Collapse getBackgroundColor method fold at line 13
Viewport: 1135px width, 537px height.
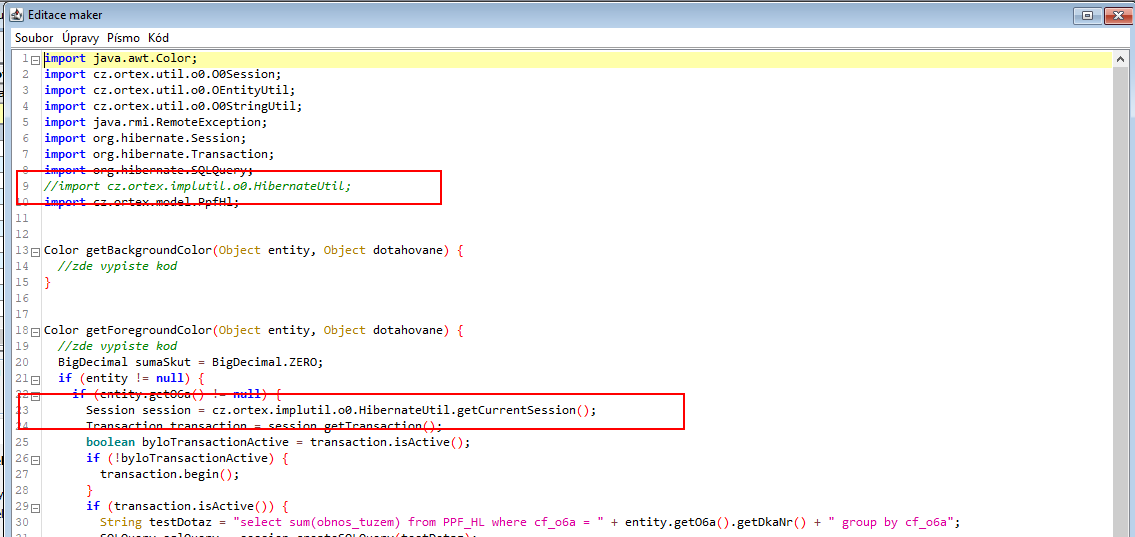point(36,251)
